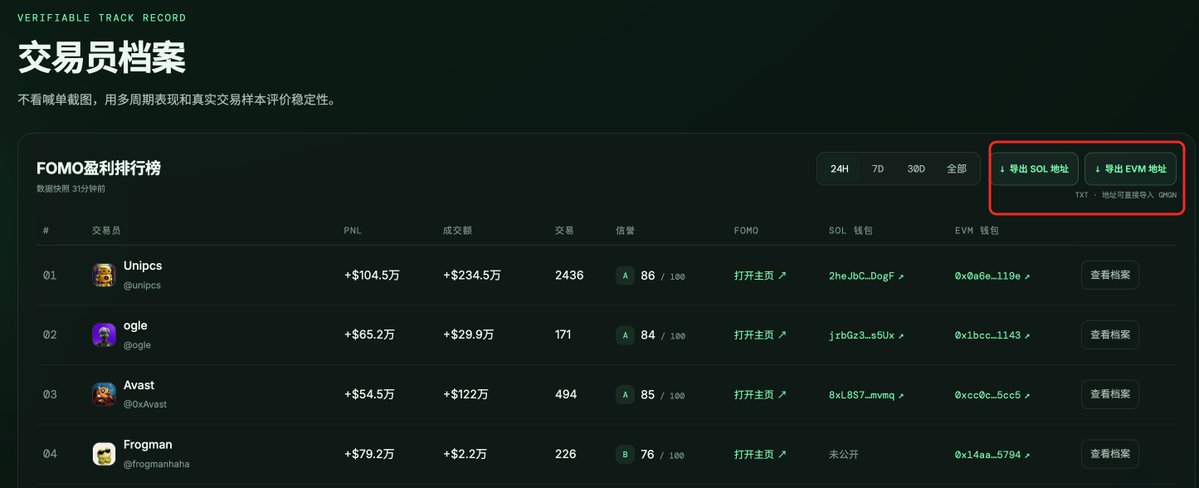Click trade count 2436
Image resolution: width=1199 pixels, height=488 pixels.
570,275
